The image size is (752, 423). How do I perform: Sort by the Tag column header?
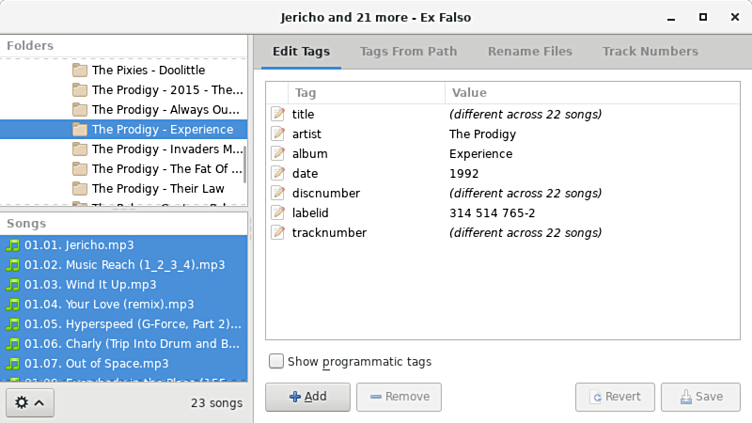click(x=365, y=92)
